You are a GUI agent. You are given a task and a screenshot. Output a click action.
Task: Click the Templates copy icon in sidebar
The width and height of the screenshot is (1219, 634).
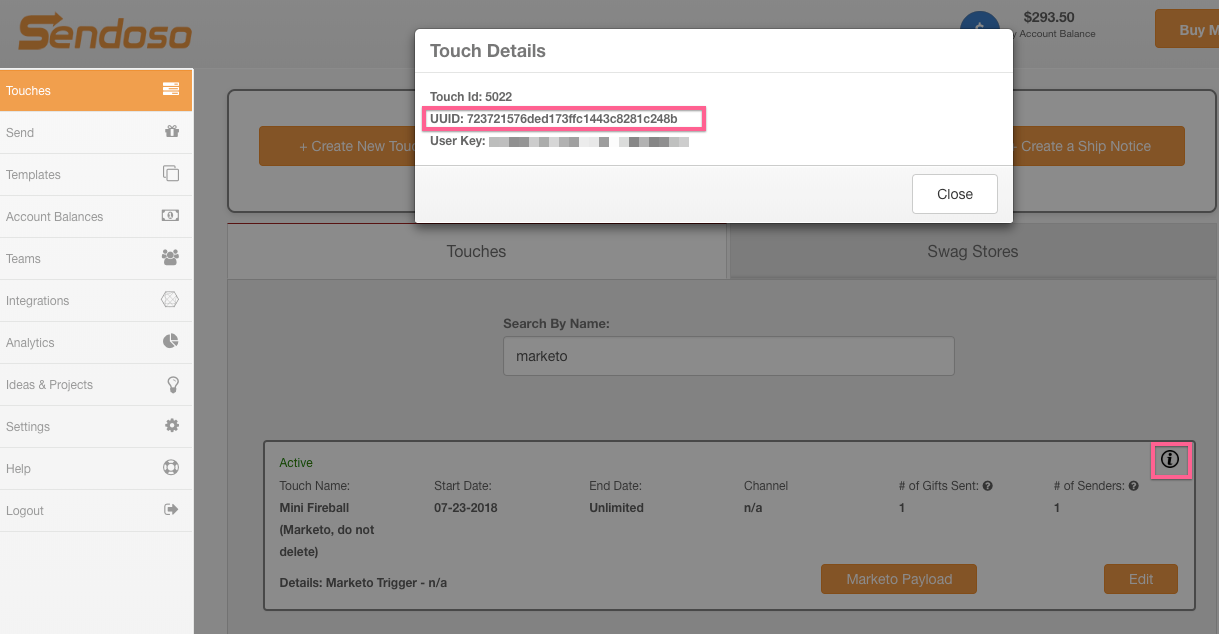pos(171,174)
